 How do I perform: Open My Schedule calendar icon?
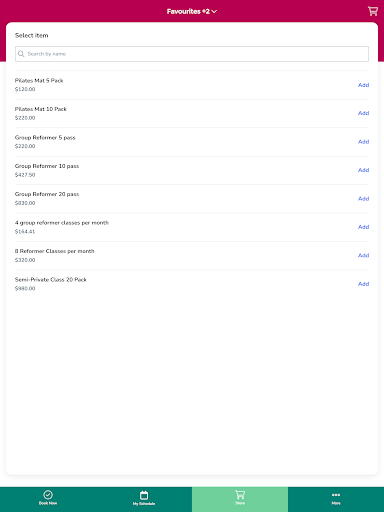(144, 495)
